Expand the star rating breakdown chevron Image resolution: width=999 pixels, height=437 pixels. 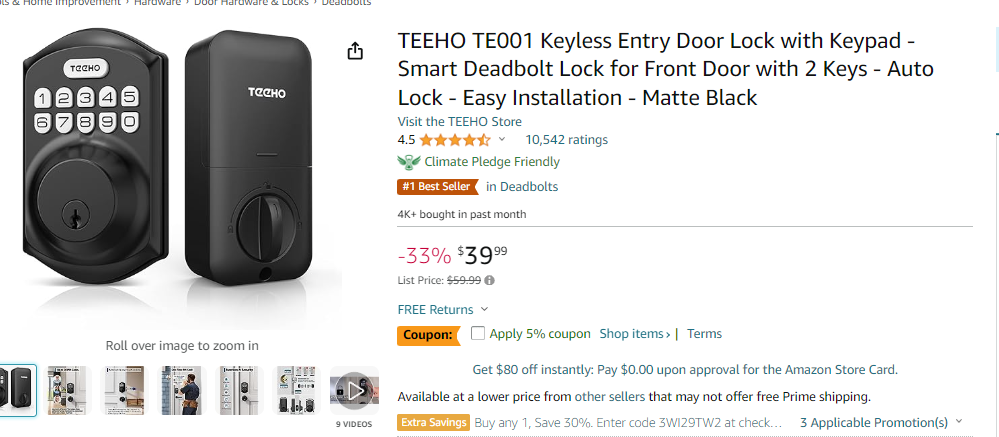pos(501,140)
